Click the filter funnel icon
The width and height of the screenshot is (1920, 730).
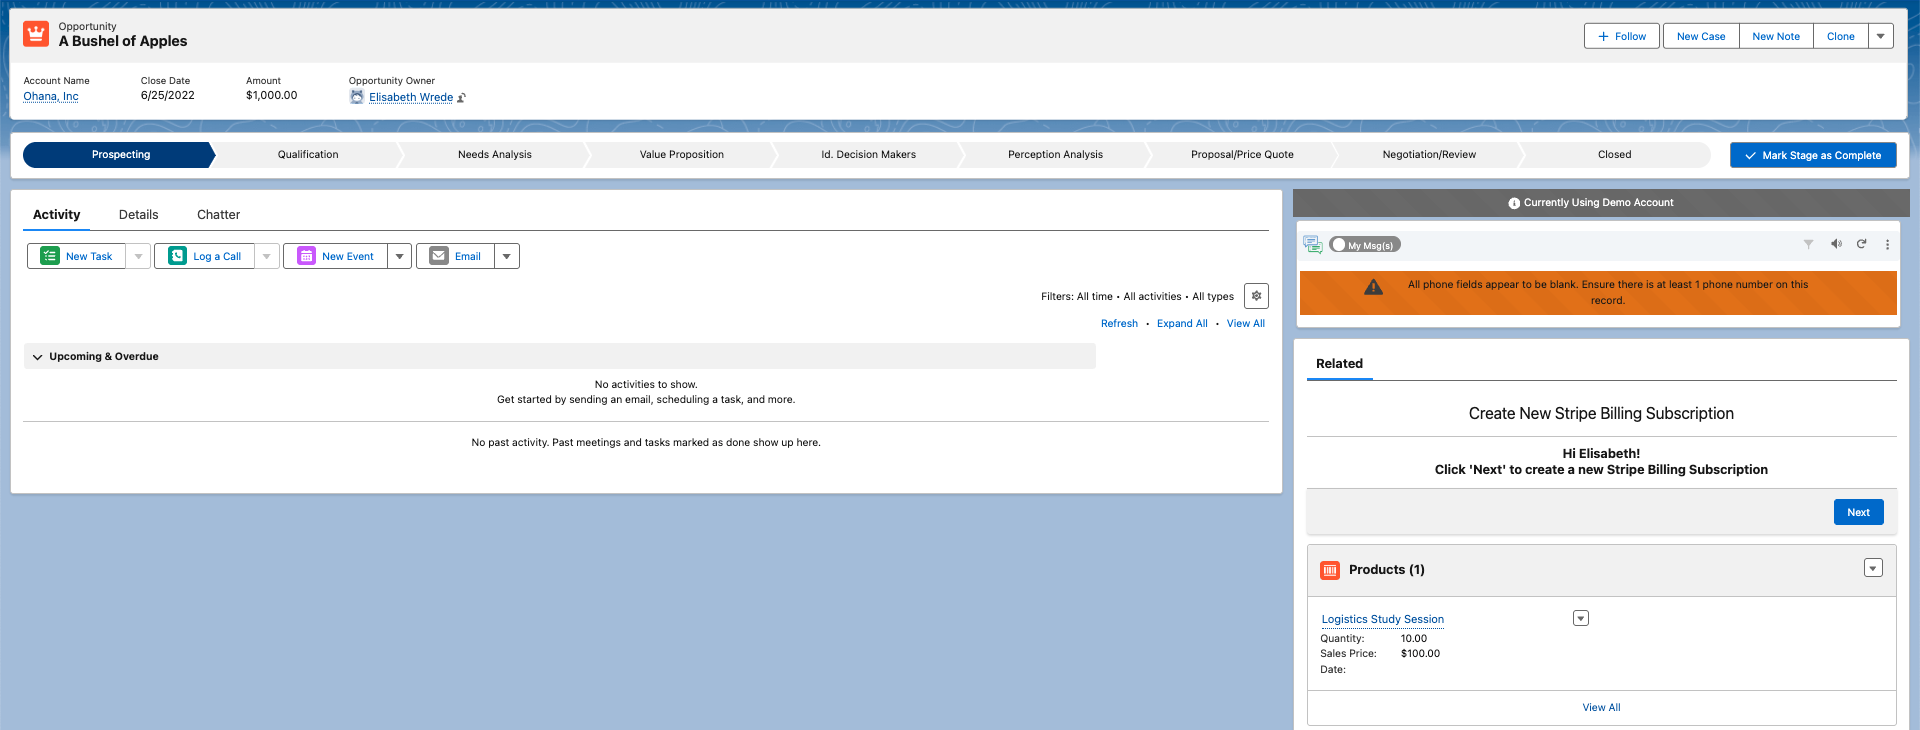point(1808,244)
